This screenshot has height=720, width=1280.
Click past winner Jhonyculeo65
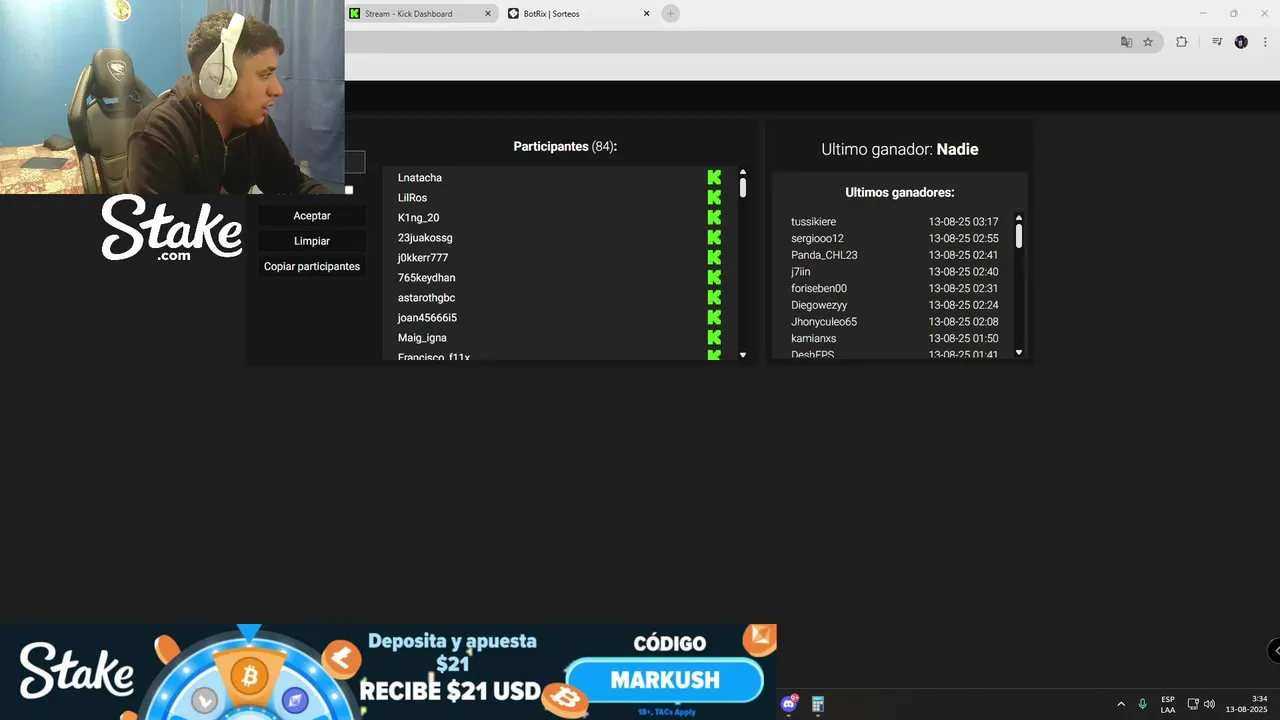coord(824,322)
